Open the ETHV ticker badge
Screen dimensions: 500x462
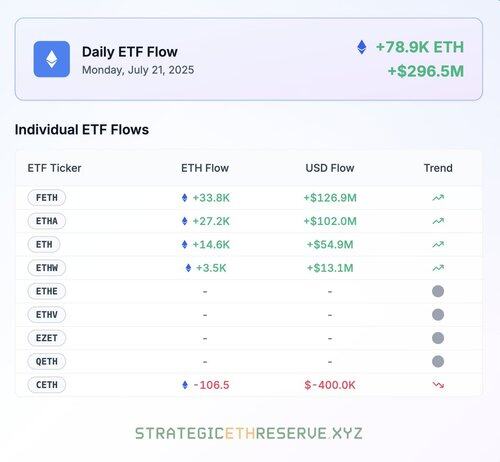47,315
